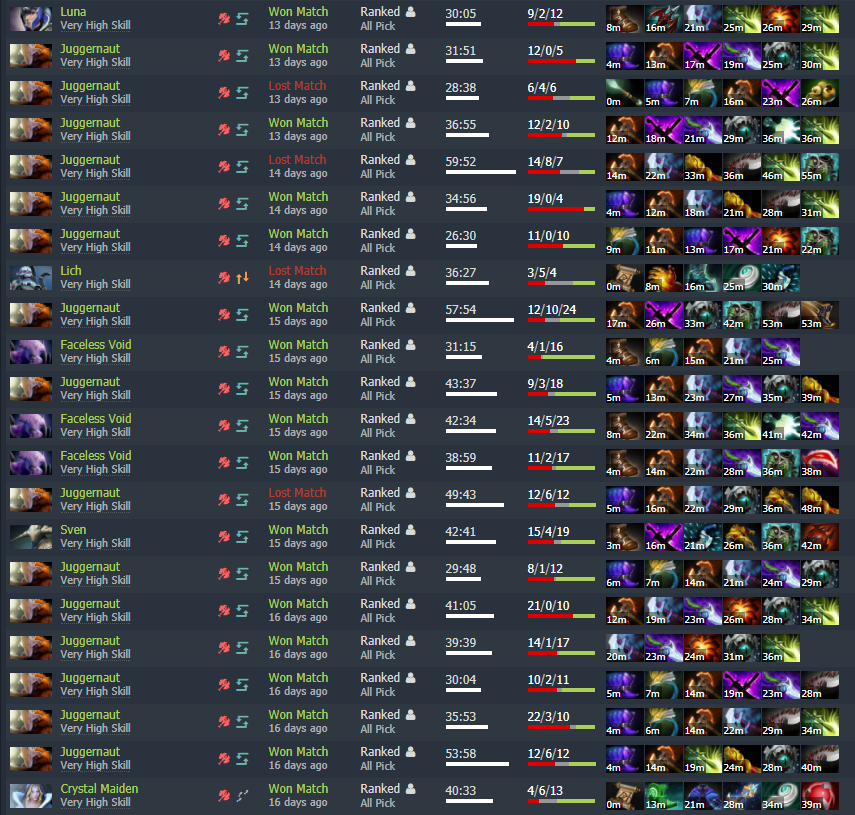The height and width of the screenshot is (815, 855).
Task: Click the Crystal Maiden hero portrait
Action: pyautogui.click(x=31, y=795)
